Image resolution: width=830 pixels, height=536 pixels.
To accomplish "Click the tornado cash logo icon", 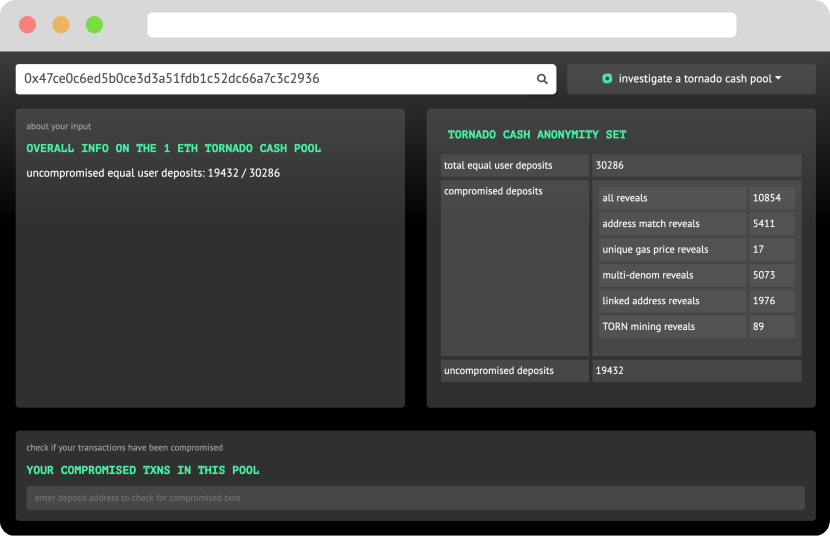I will click(x=607, y=78).
